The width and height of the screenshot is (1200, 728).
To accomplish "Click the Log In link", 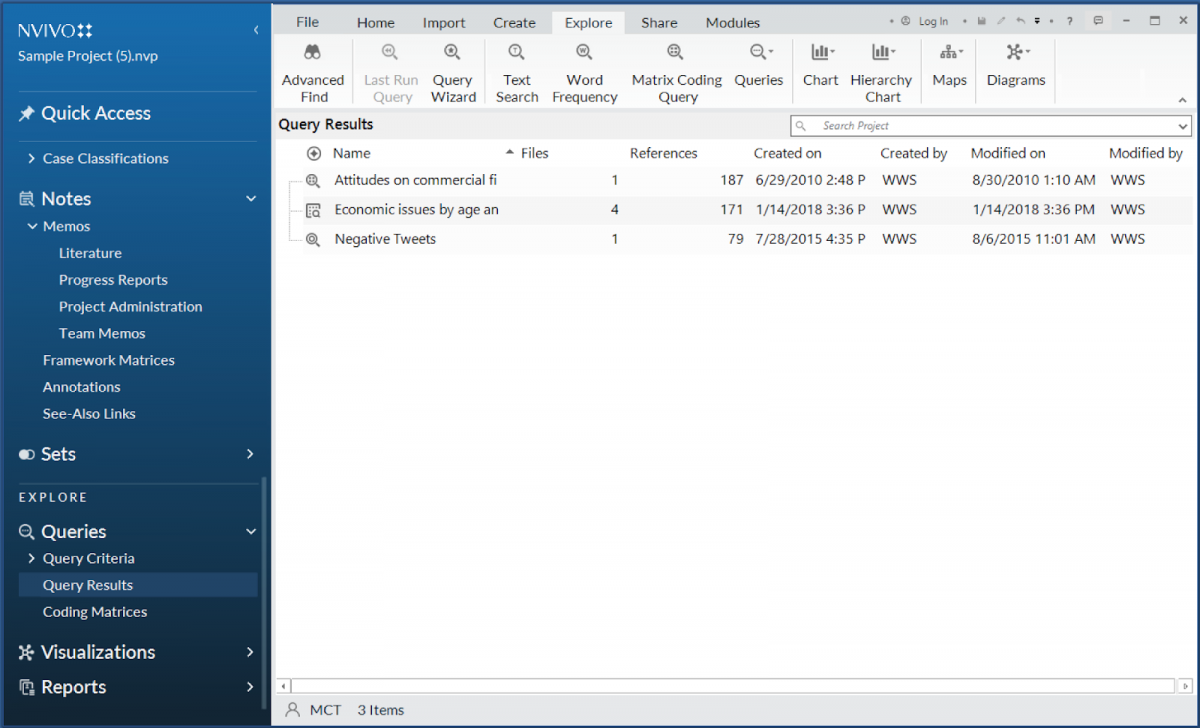I will click(x=933, y=19).
